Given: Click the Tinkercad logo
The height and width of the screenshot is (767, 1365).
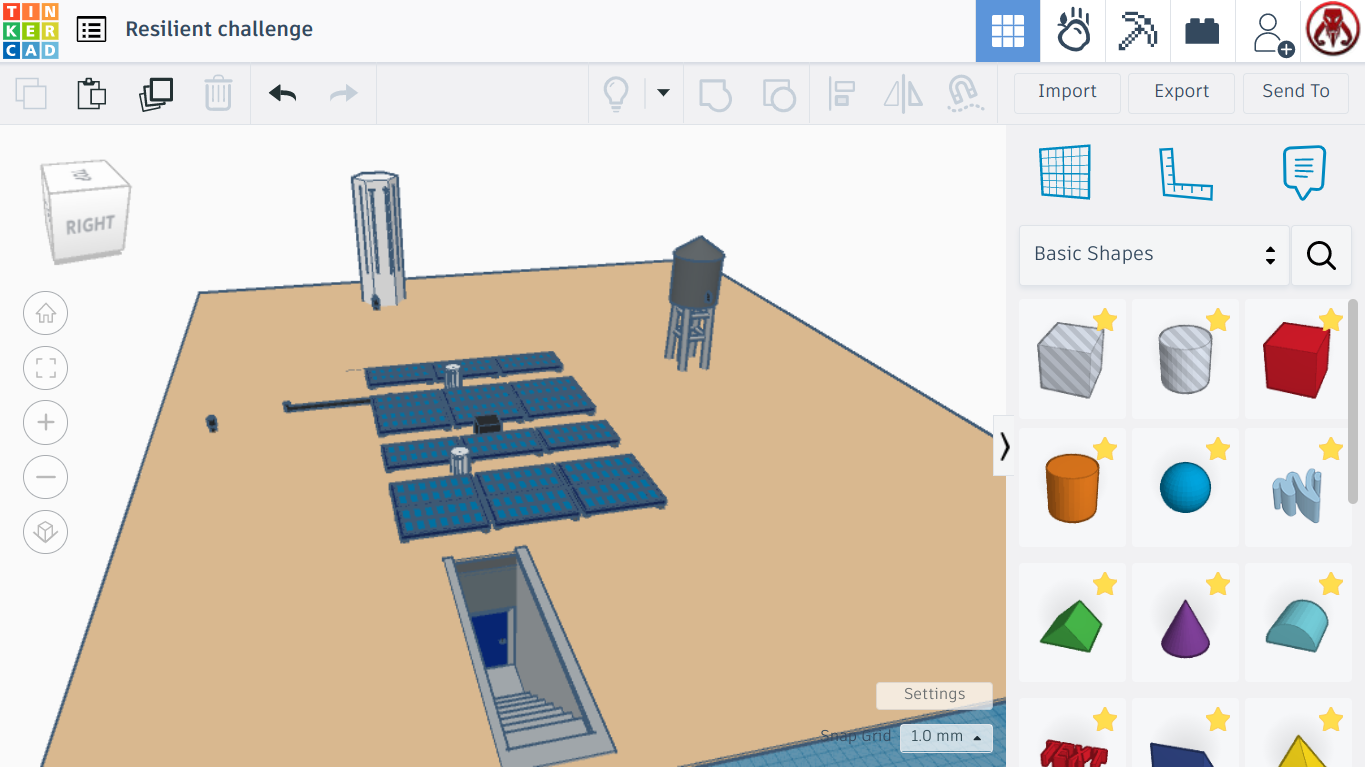Looking at the screenshot, I should pos(31,31).
